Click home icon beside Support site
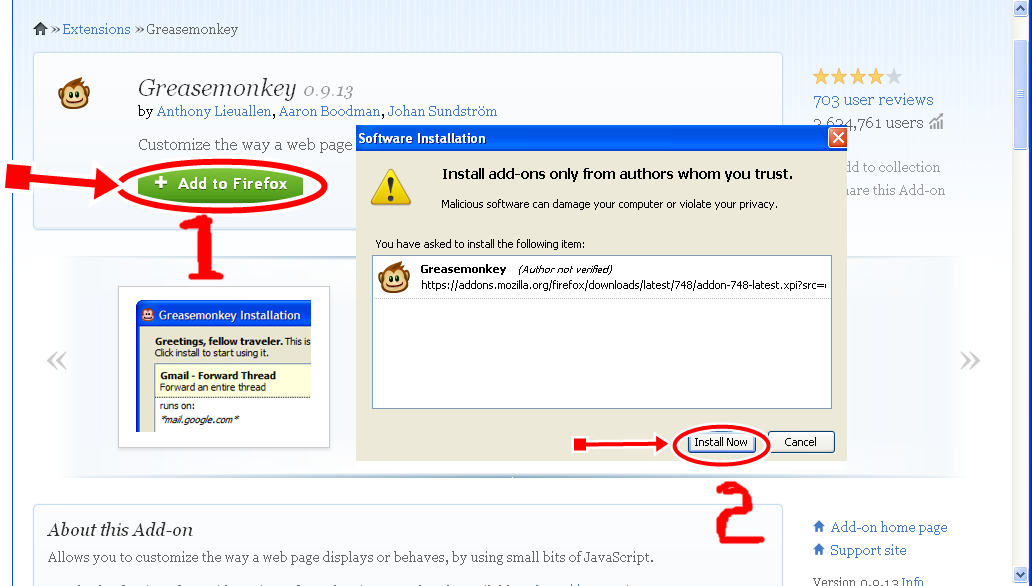Image resolution: width=1032 pixels, height=586 pixels. point(819,549)
